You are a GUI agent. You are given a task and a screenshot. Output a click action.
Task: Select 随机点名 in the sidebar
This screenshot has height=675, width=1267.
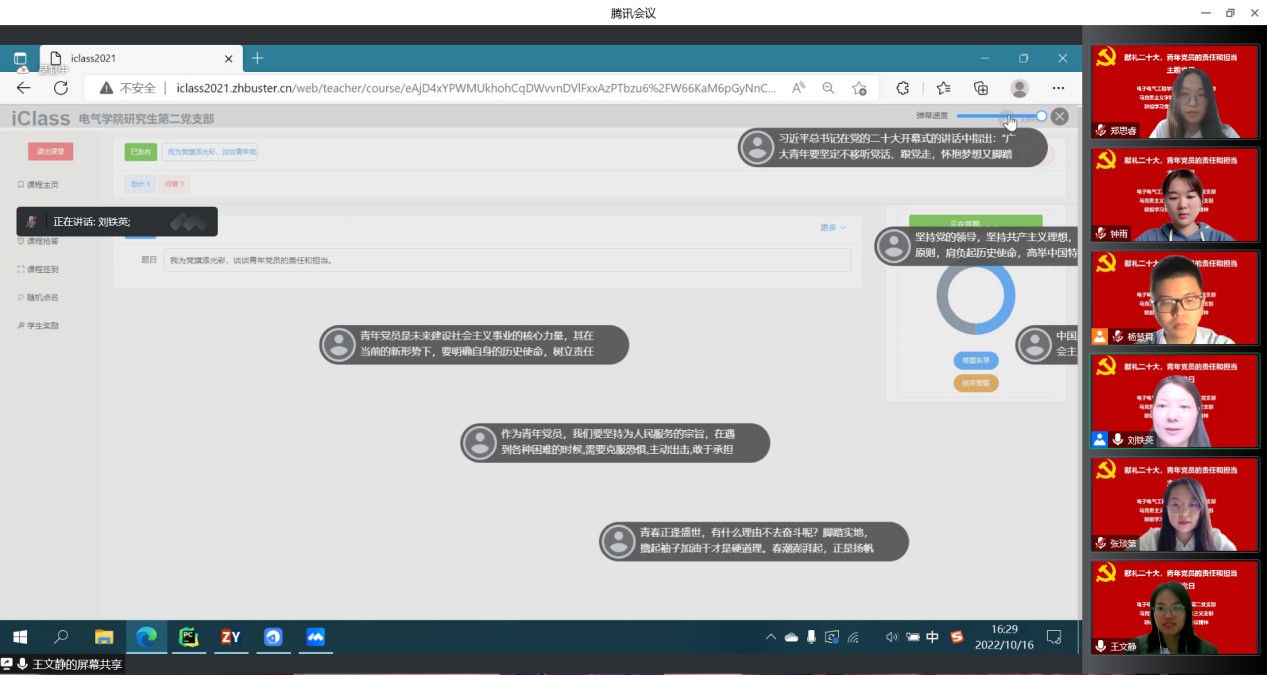pyautogui.click(x=39, y=297)
